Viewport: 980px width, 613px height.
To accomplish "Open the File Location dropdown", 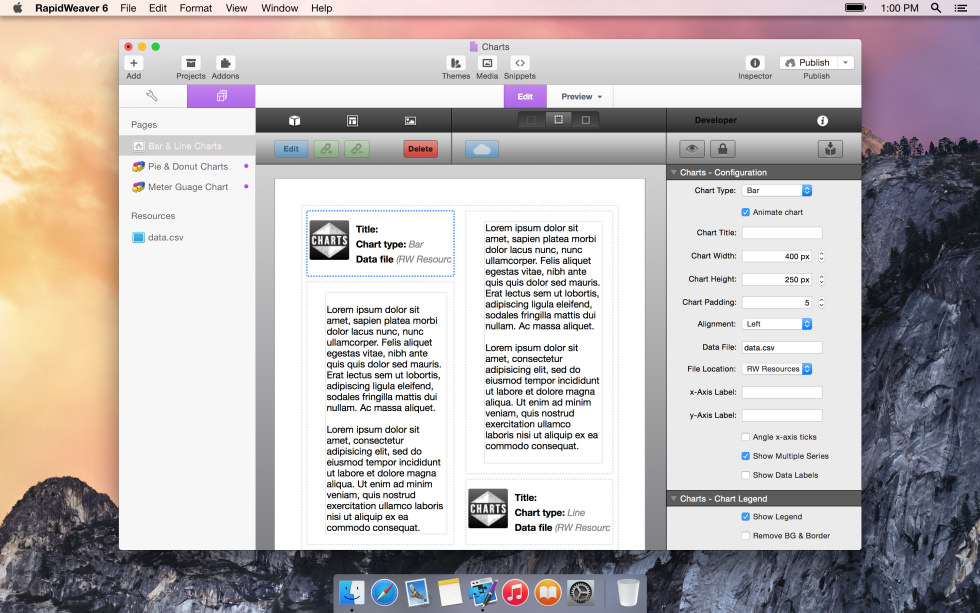I will coord(777,369).
